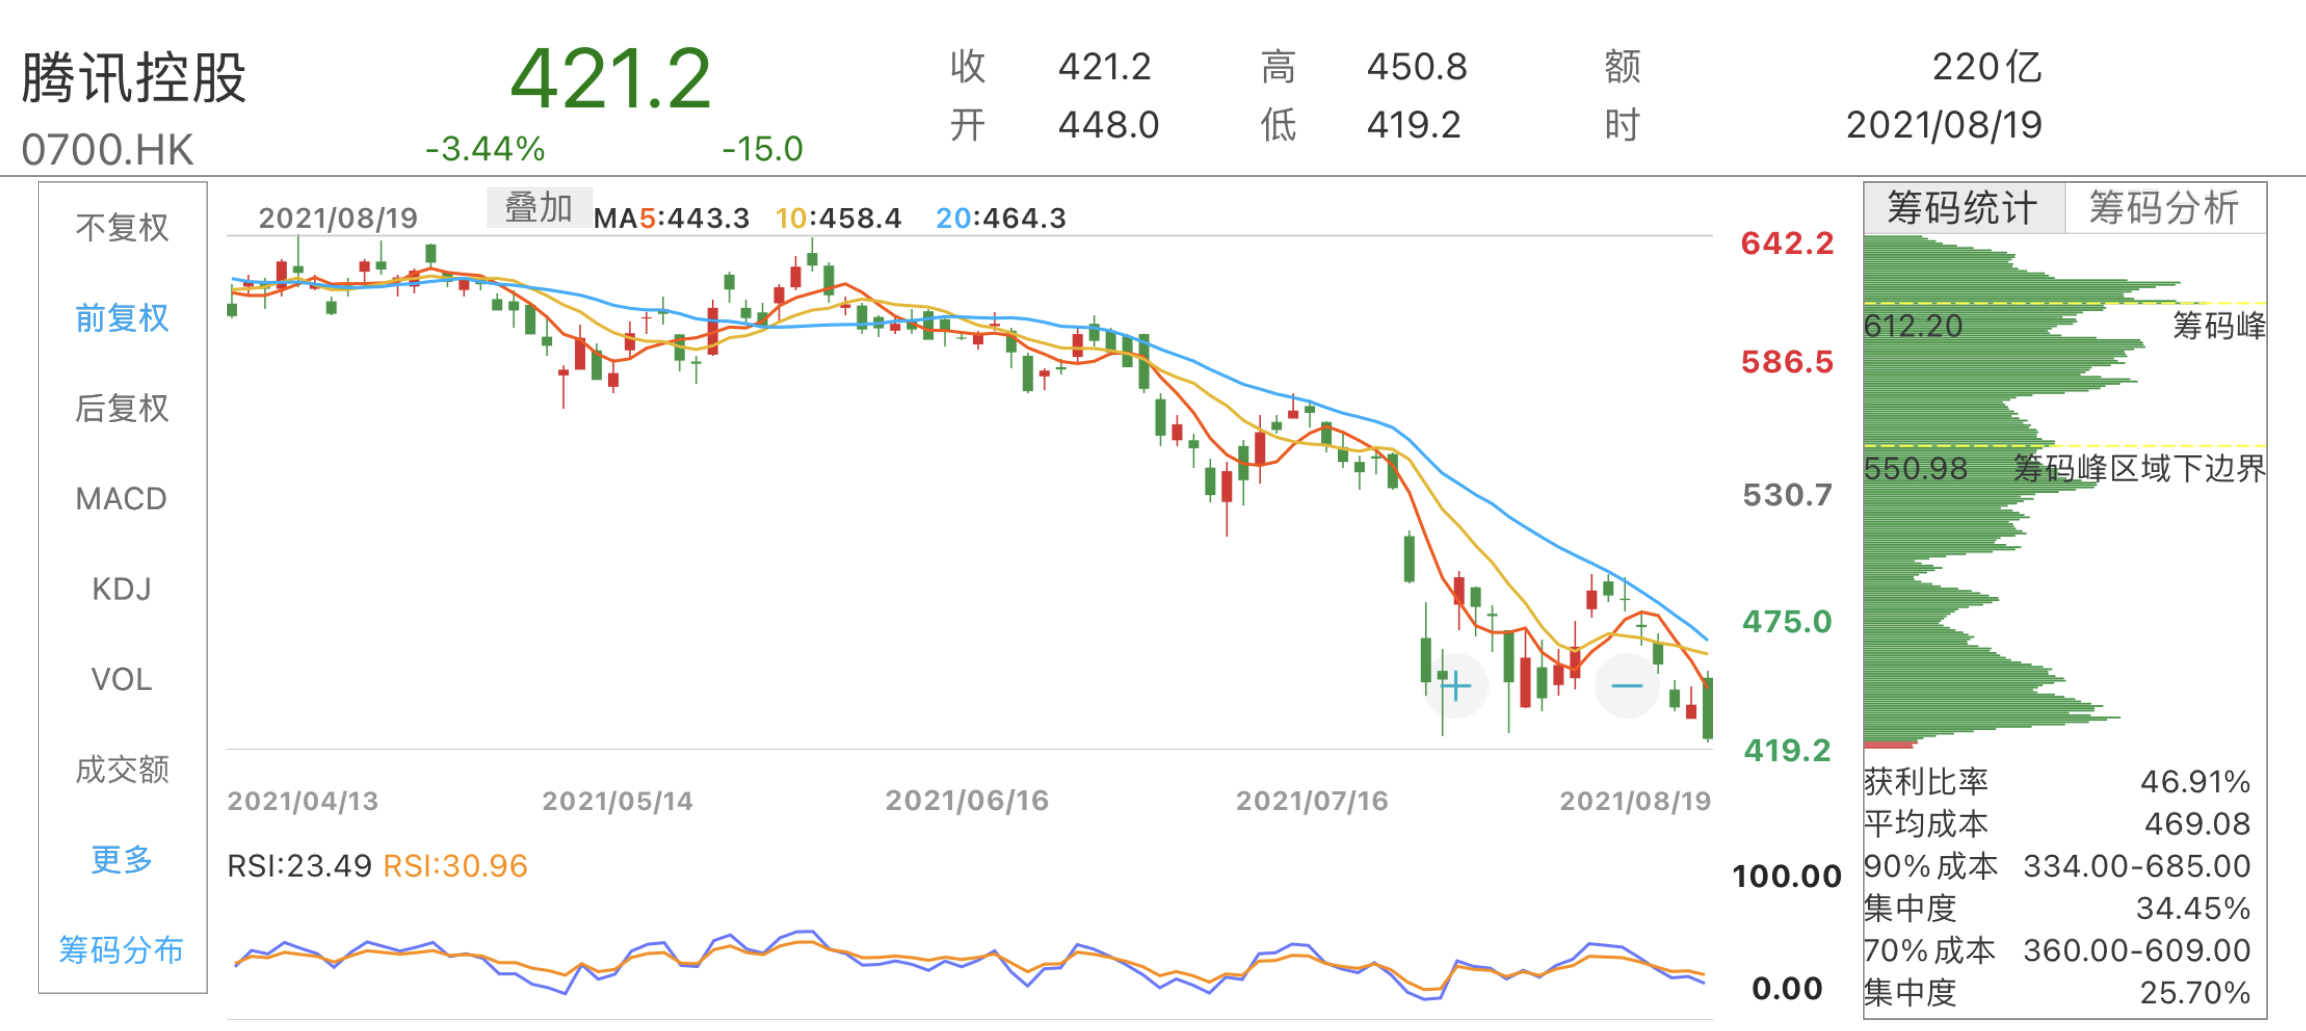Click the 筹码峰 612.20 yellow line
The image size is (2306, 1031).
coord(2065,303)
